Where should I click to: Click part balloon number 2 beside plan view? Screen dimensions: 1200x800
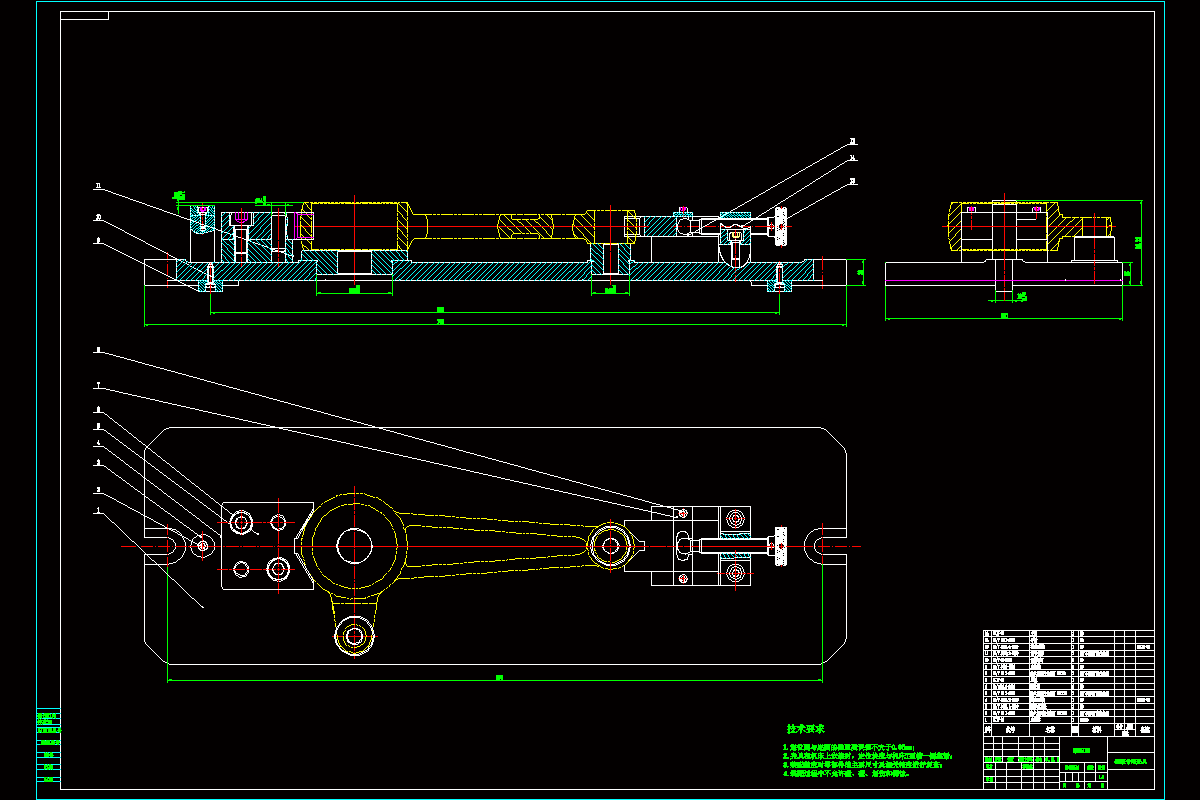(x=98, y=490)
